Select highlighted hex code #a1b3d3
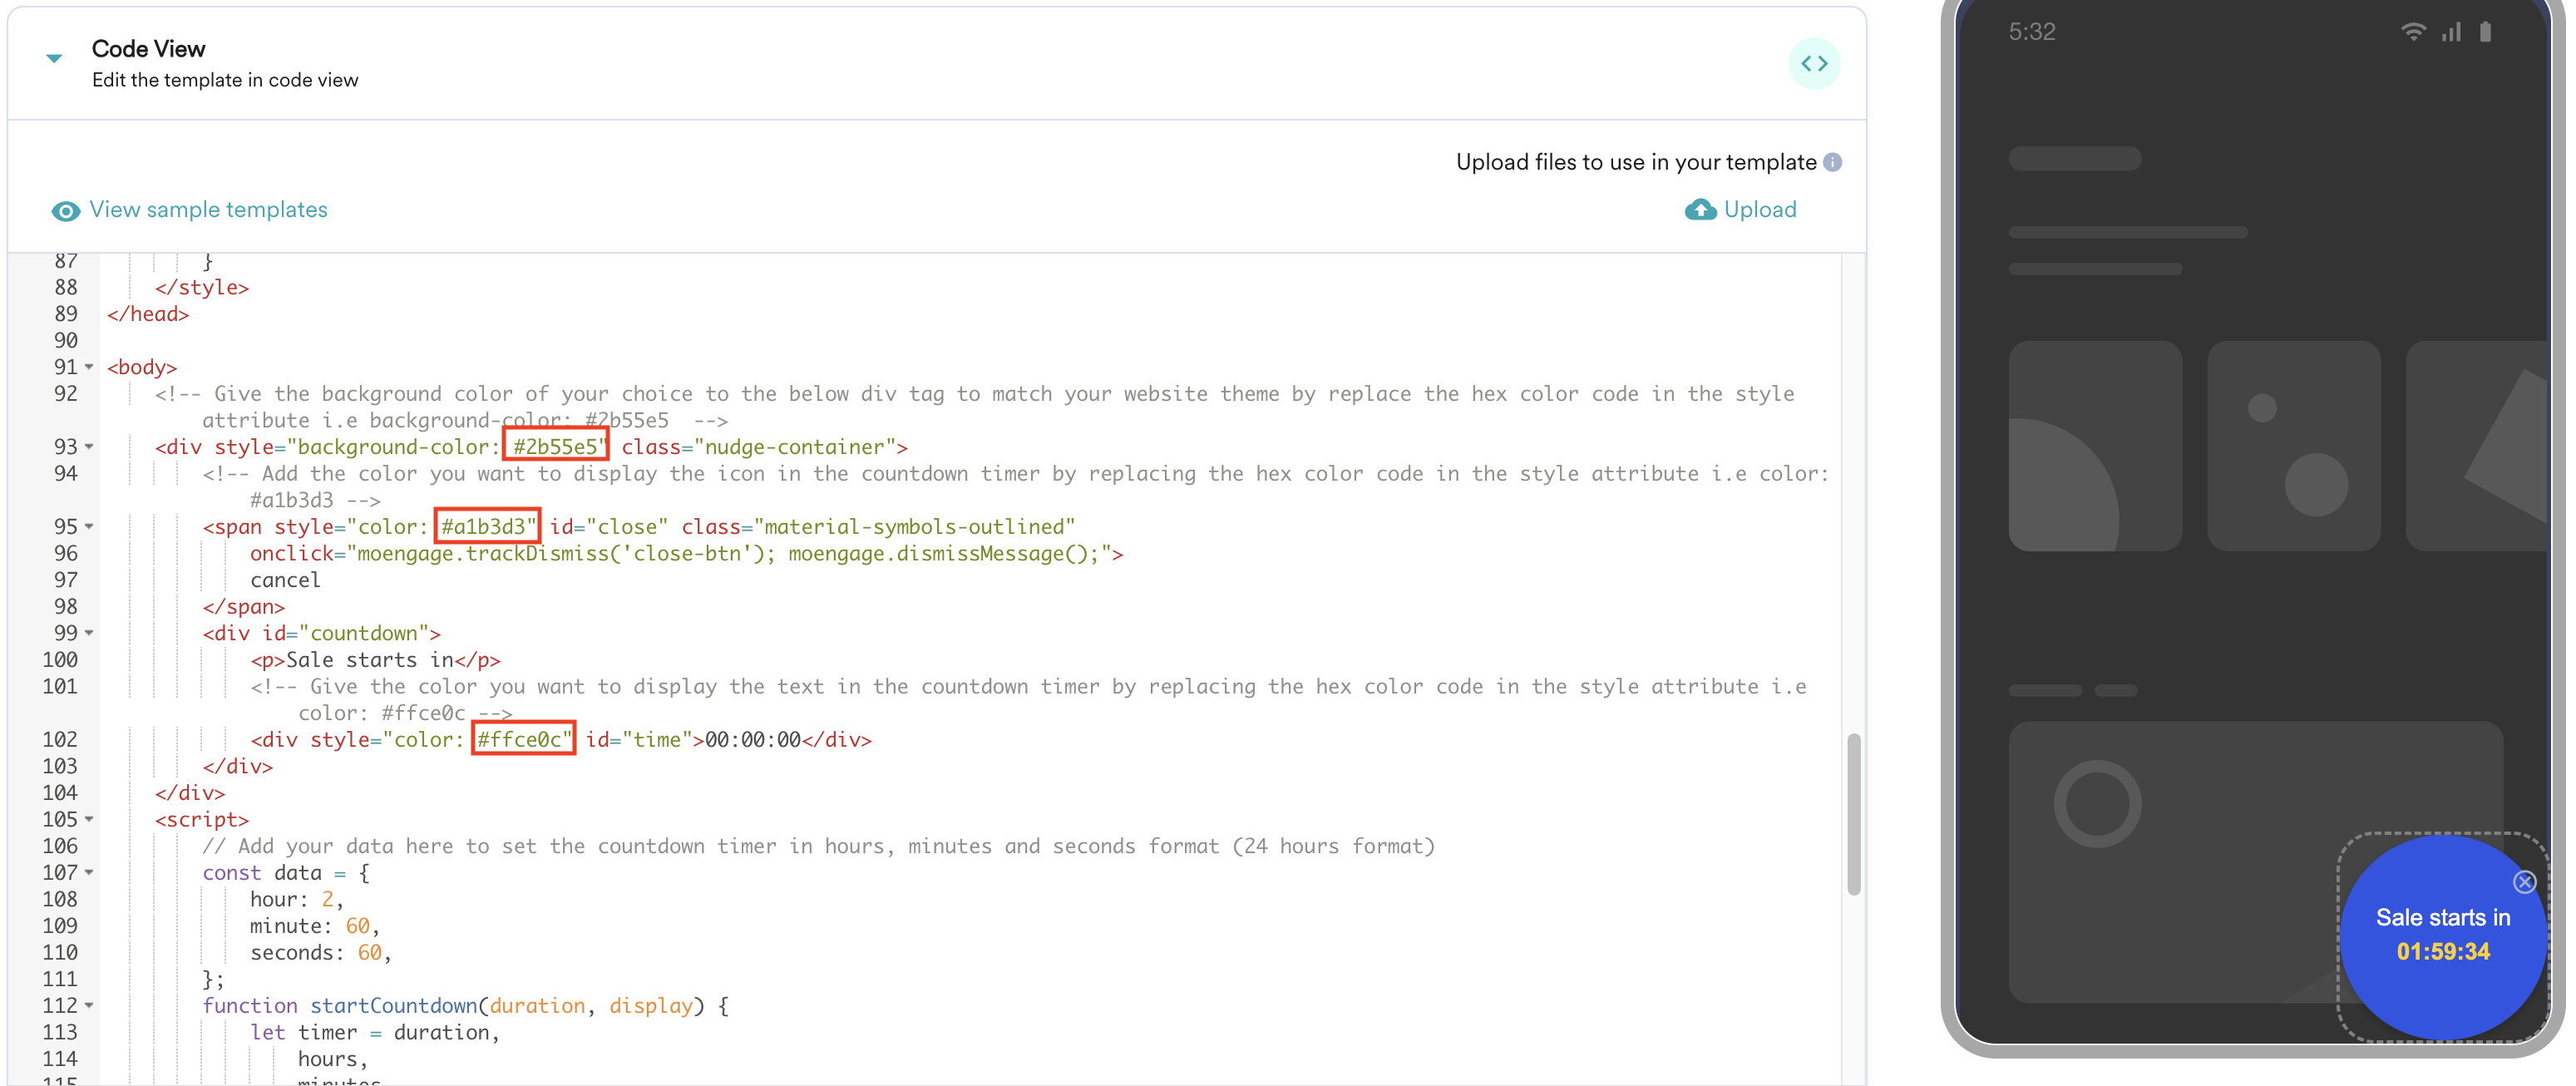The height and width of the screenshot is (1086, 2576). [486, 526]
